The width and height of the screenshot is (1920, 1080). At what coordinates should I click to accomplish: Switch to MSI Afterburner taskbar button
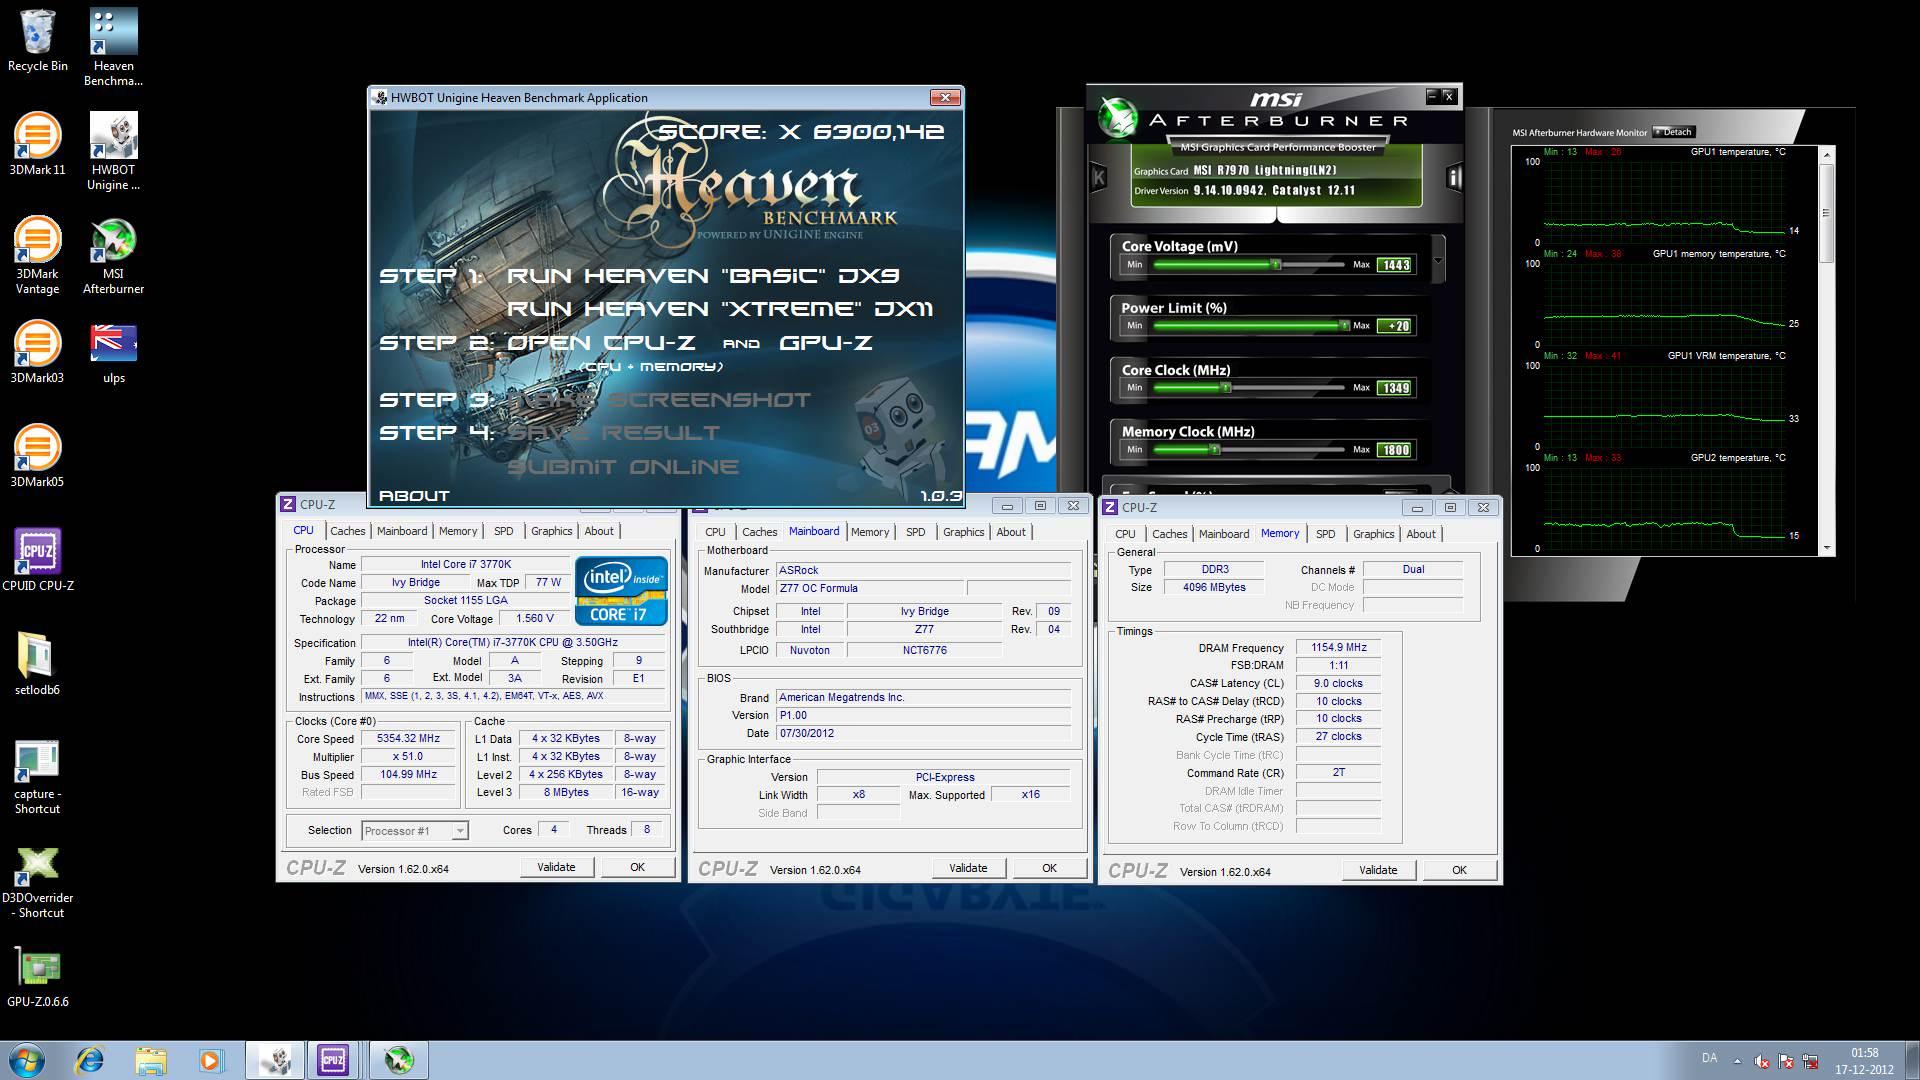click(399, 1060)
